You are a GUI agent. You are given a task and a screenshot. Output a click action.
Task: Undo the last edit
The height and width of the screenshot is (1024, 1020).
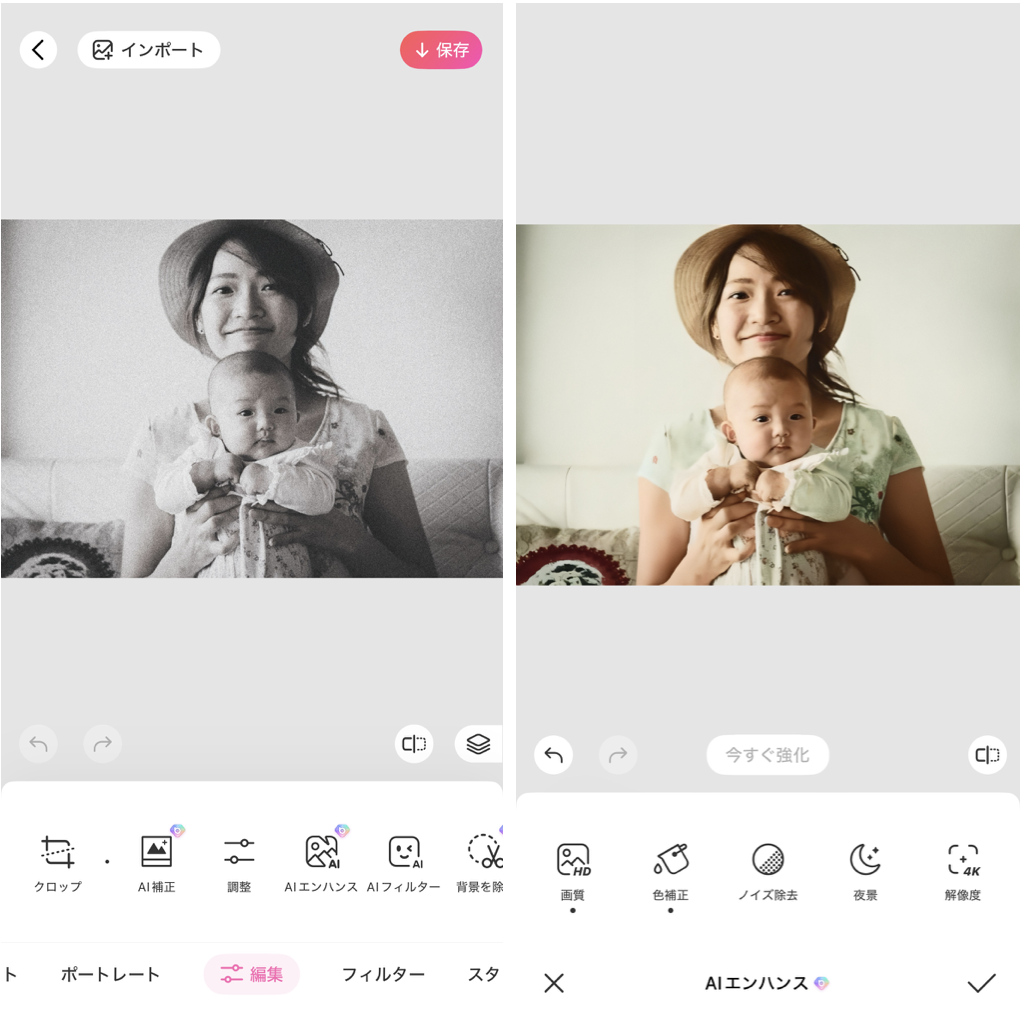point(553,755)
